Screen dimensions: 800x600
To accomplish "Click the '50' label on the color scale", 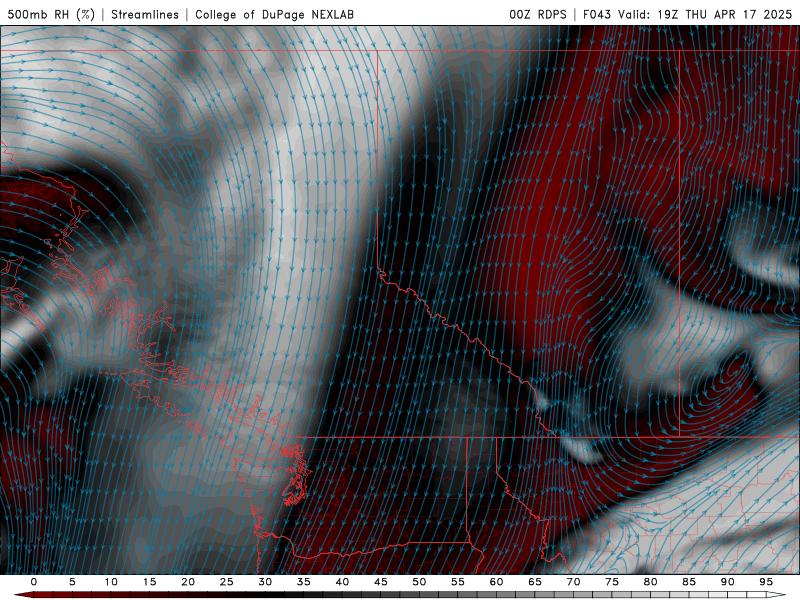I will pyautogui.click(x=419, y=582).
